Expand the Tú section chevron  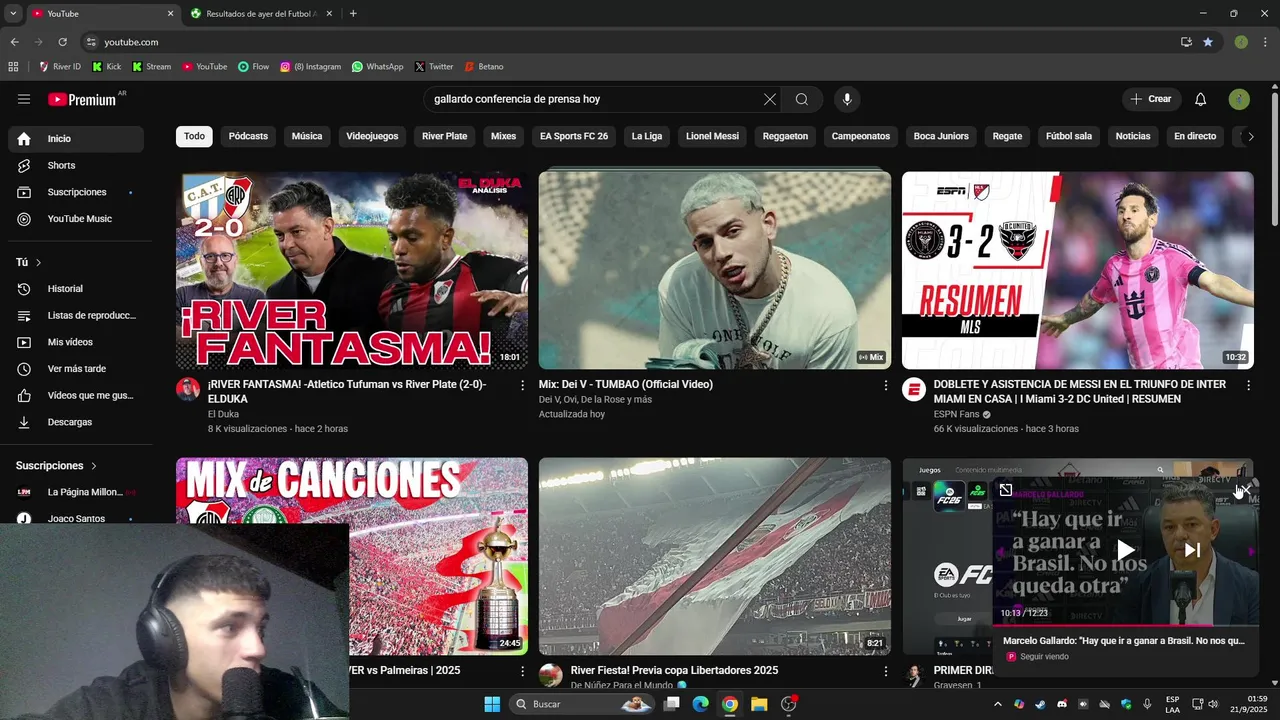[39, 262]
